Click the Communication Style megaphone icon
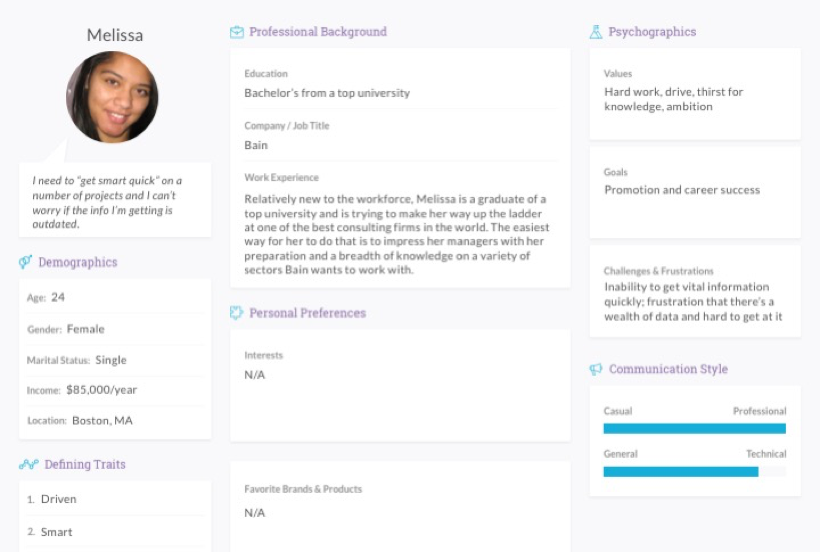This screenshot has width=820, height=552. point(596,369)
